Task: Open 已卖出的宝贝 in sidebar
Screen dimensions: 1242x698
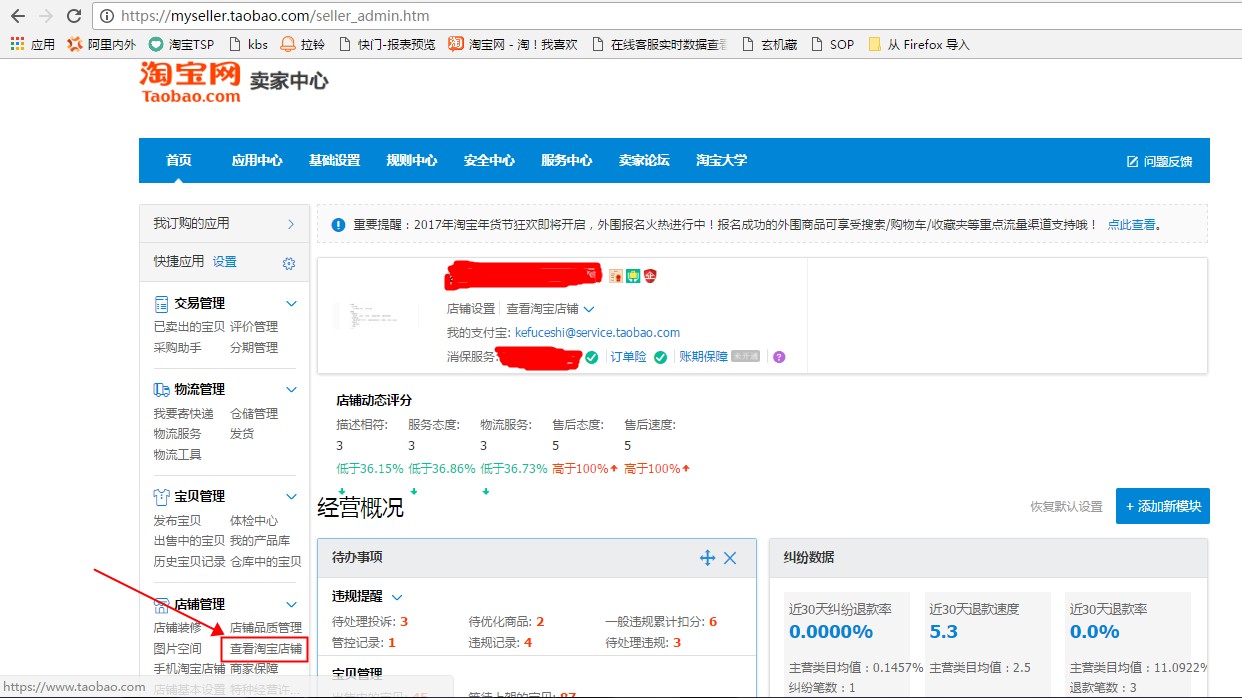Action: (189, 326)
